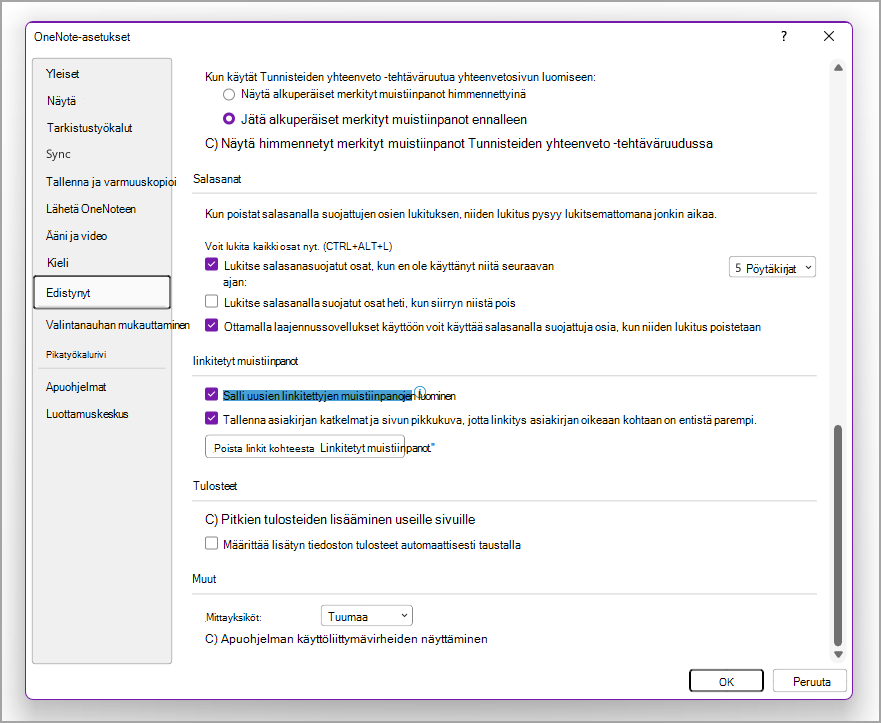Open the Apuohjelmat category

point(76,387)
